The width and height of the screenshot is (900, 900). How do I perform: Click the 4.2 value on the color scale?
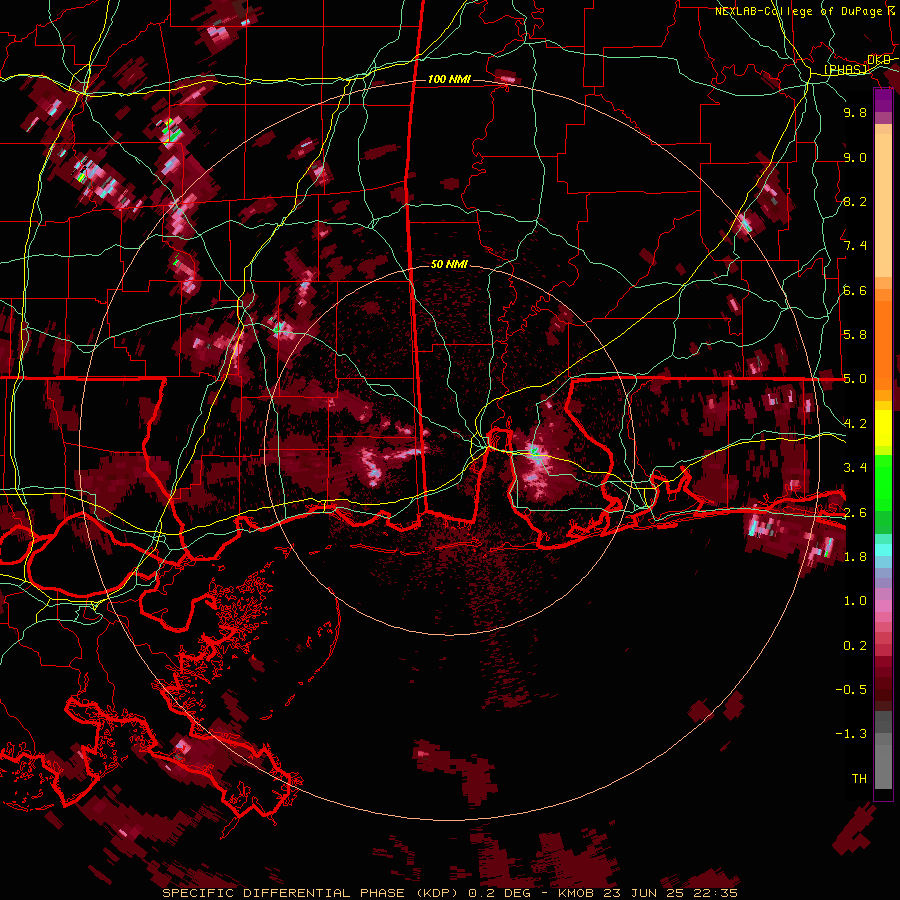point(855,424)
